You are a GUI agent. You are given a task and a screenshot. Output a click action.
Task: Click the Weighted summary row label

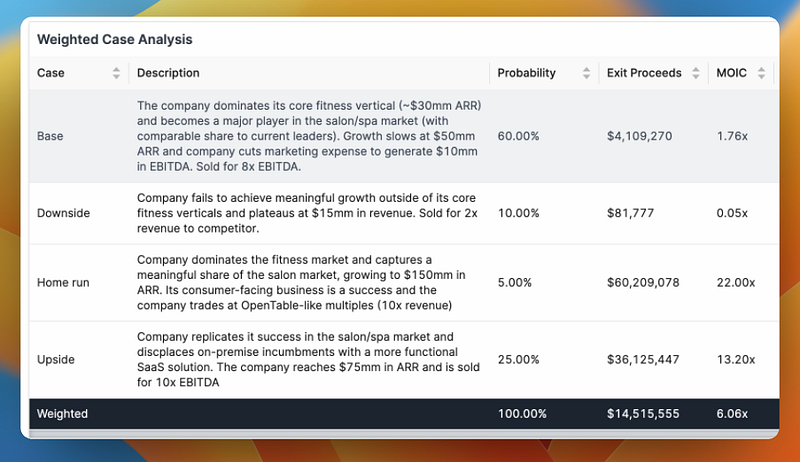[63, 413]
